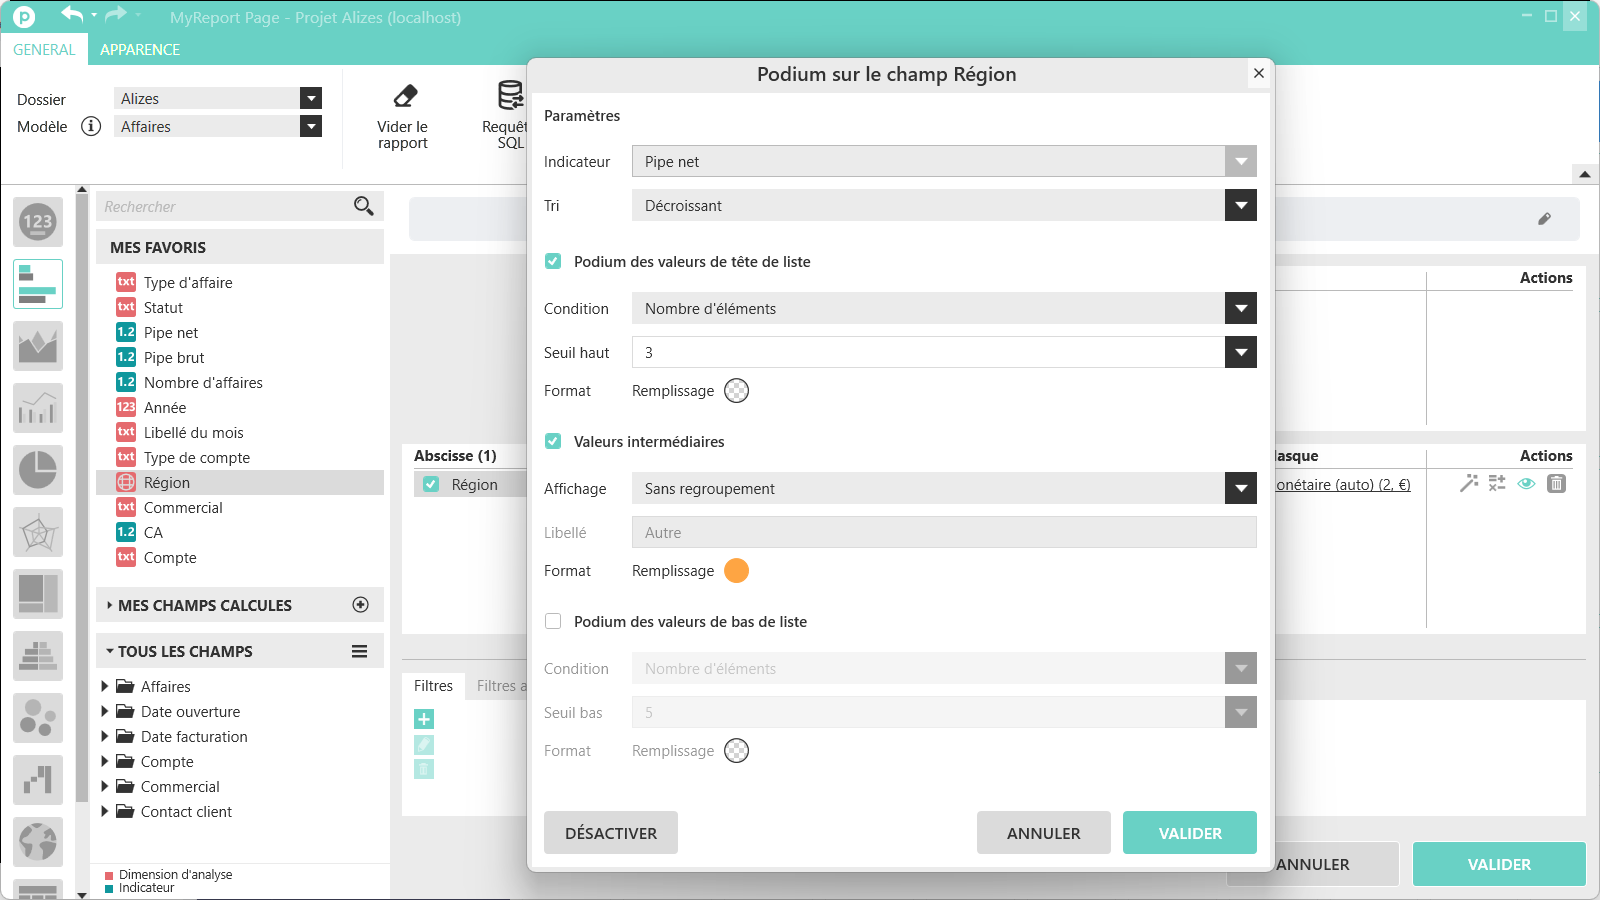Uncheck the Valeurs intermédiaires checkbox
Image resolution: width=1600 pixels, height=900 pixels.
[x=553, y=441]
